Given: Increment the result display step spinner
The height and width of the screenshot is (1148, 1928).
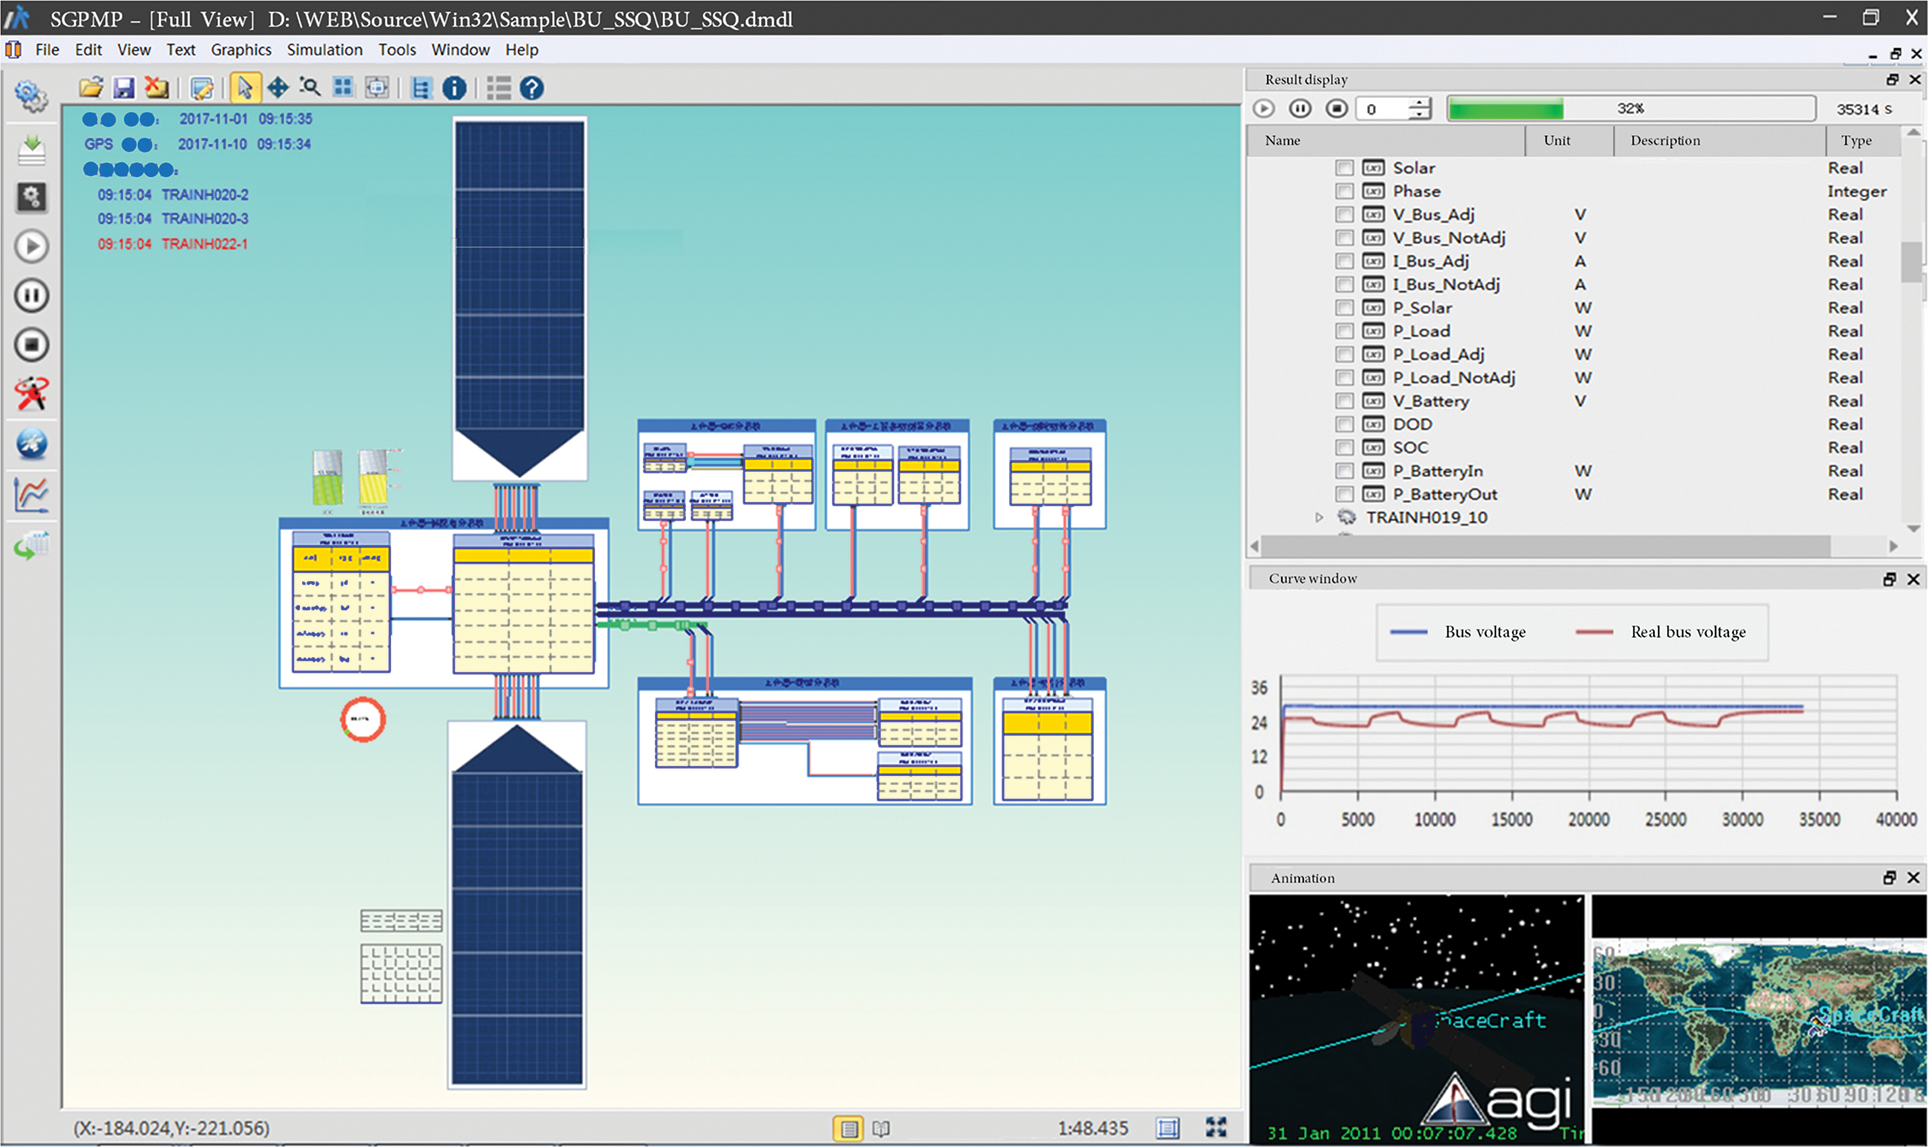Looking at the screenshot, I should [1419, 102].
